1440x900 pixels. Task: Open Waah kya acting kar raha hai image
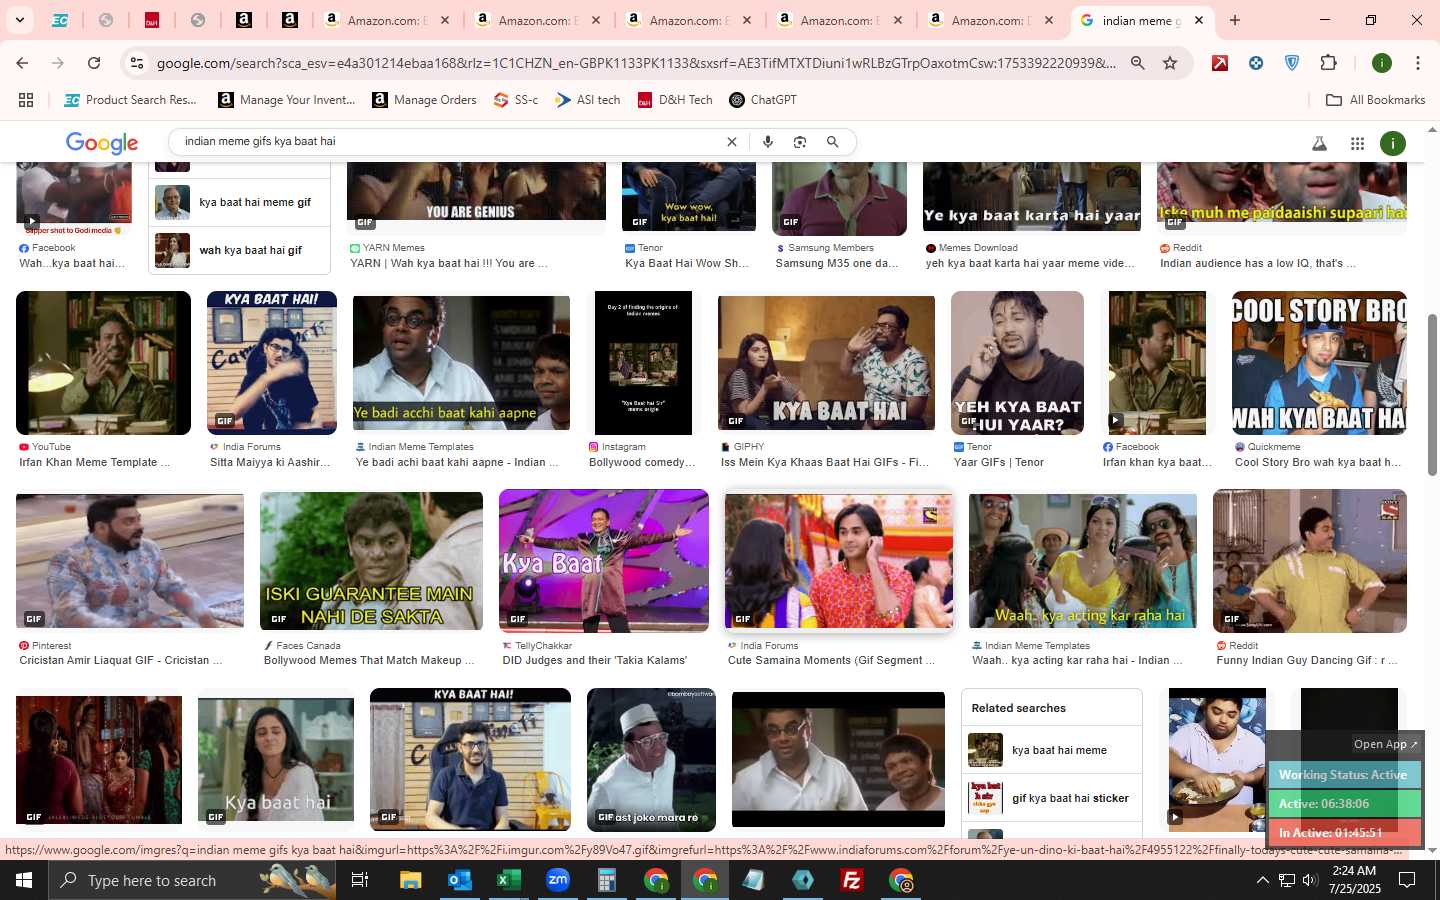pos(1082,561)
